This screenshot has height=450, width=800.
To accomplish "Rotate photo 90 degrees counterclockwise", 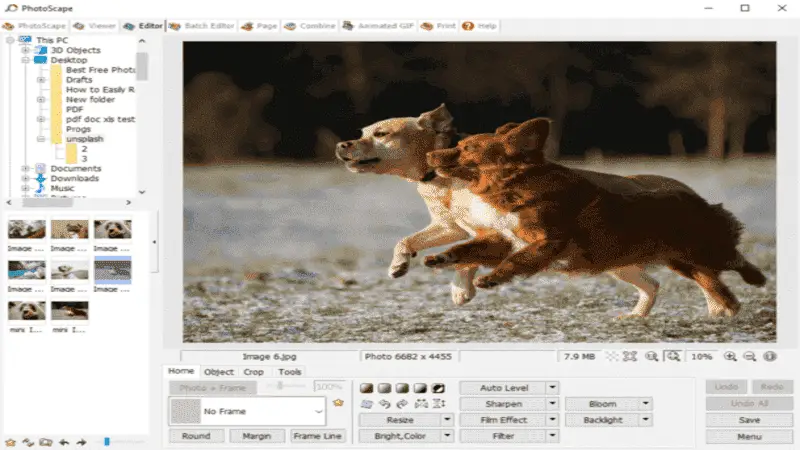I will click(384, 404).
